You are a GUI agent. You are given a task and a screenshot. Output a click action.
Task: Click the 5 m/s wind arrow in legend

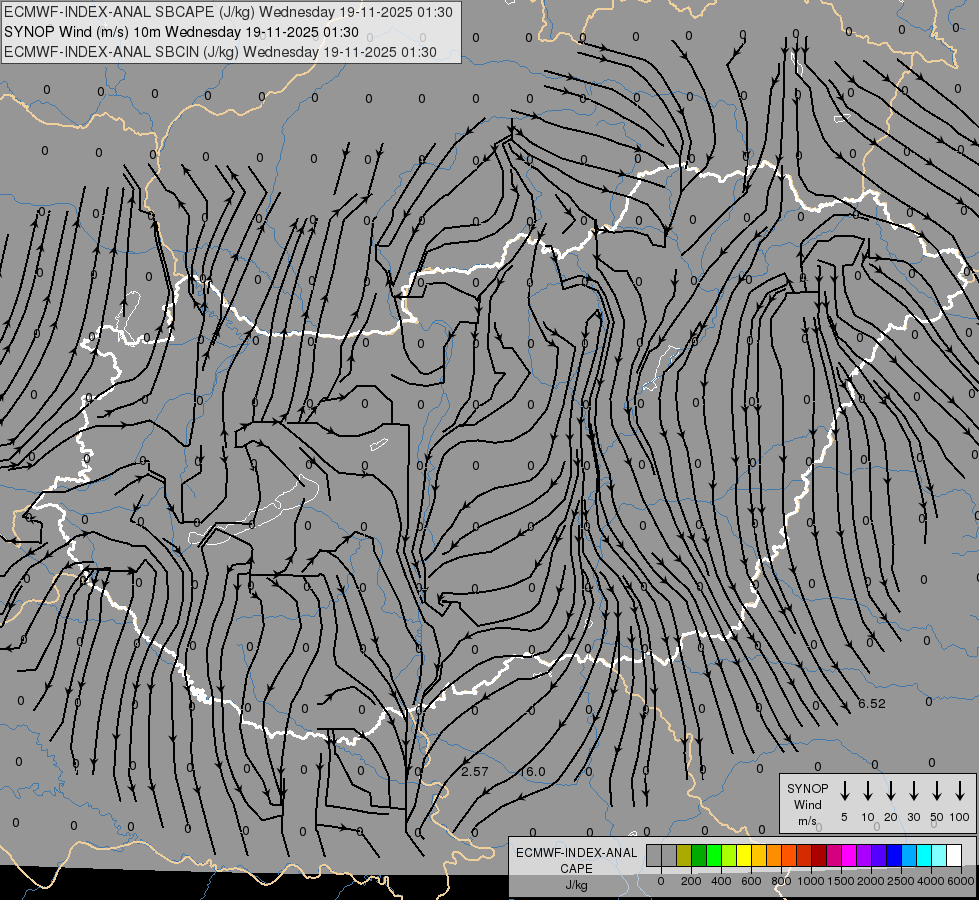point(844,791)
